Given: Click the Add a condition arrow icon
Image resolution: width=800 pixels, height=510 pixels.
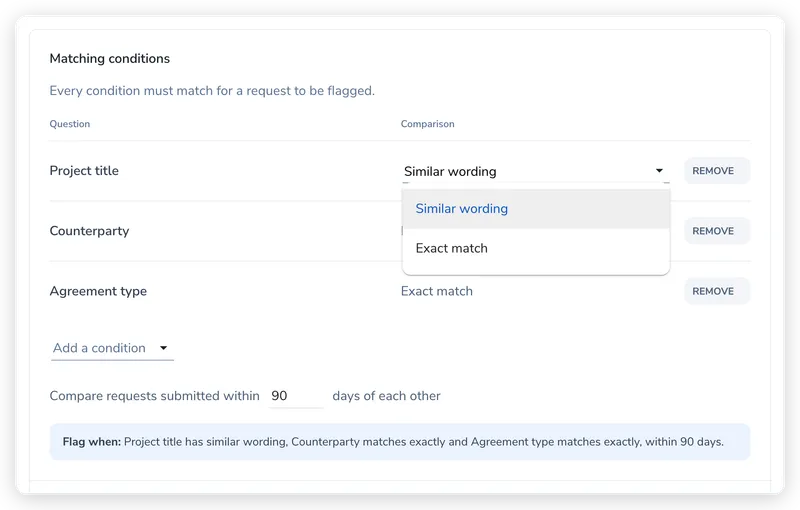Looking at the screenshot, I should coord(163,348).
